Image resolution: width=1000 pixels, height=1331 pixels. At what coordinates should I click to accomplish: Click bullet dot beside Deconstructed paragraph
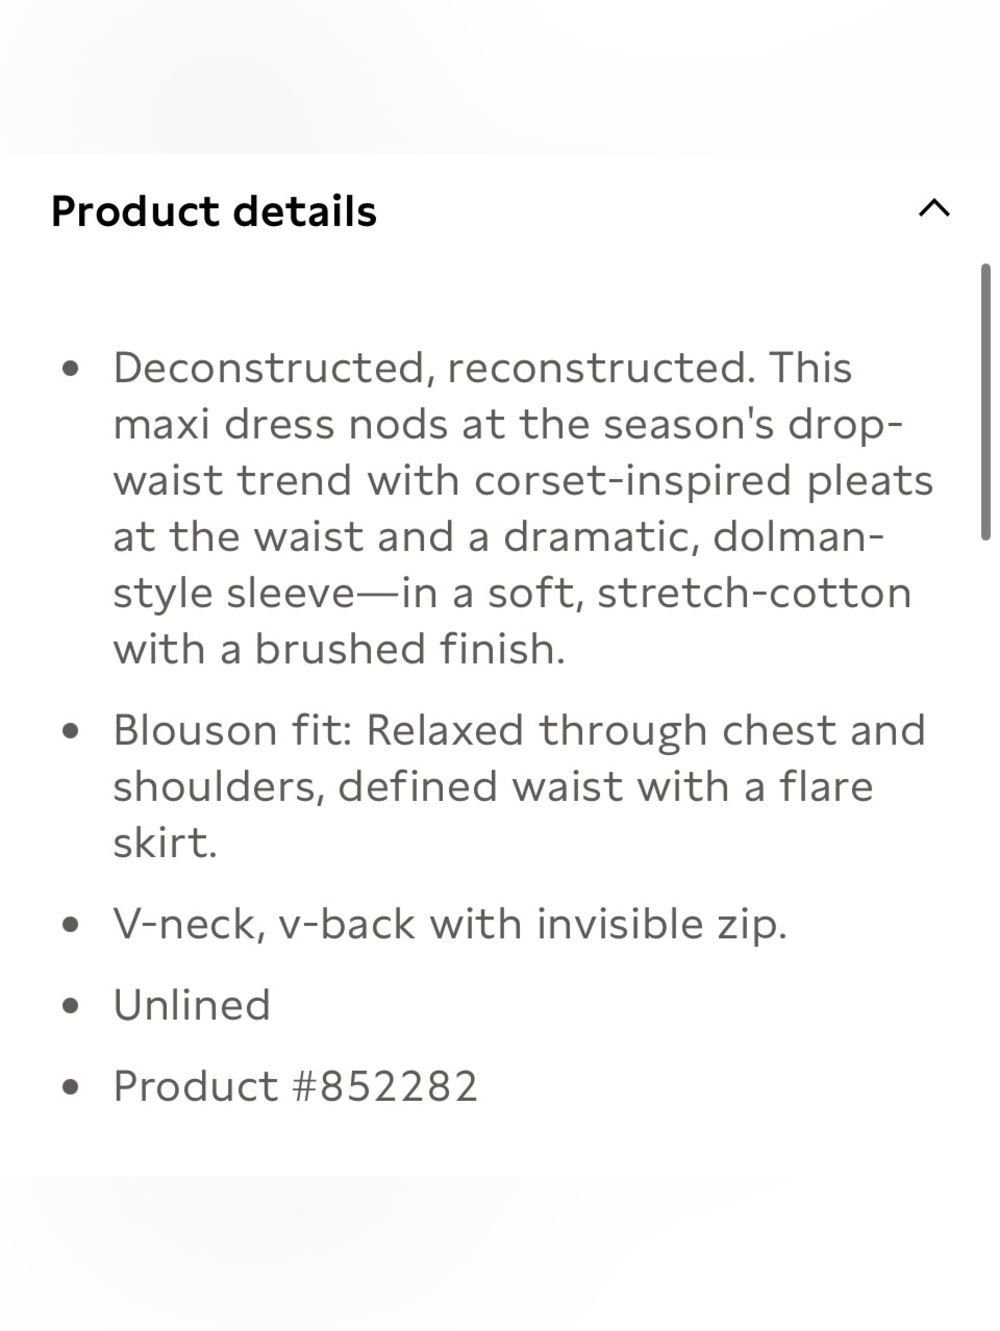(70, 369)
